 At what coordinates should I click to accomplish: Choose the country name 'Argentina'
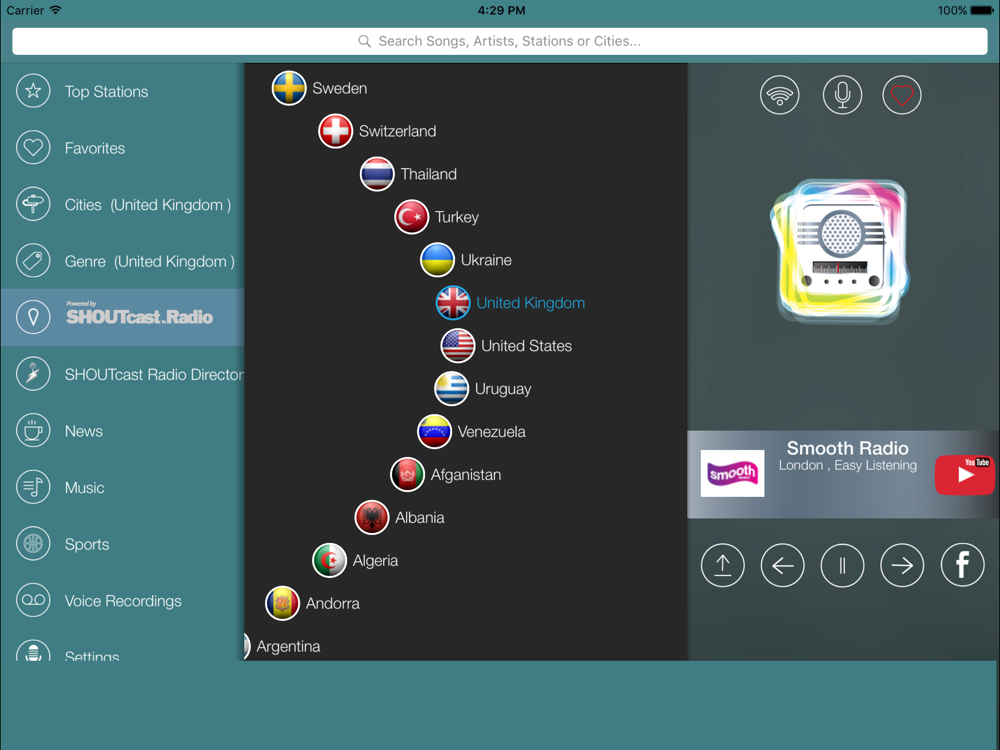pos(288,647)
